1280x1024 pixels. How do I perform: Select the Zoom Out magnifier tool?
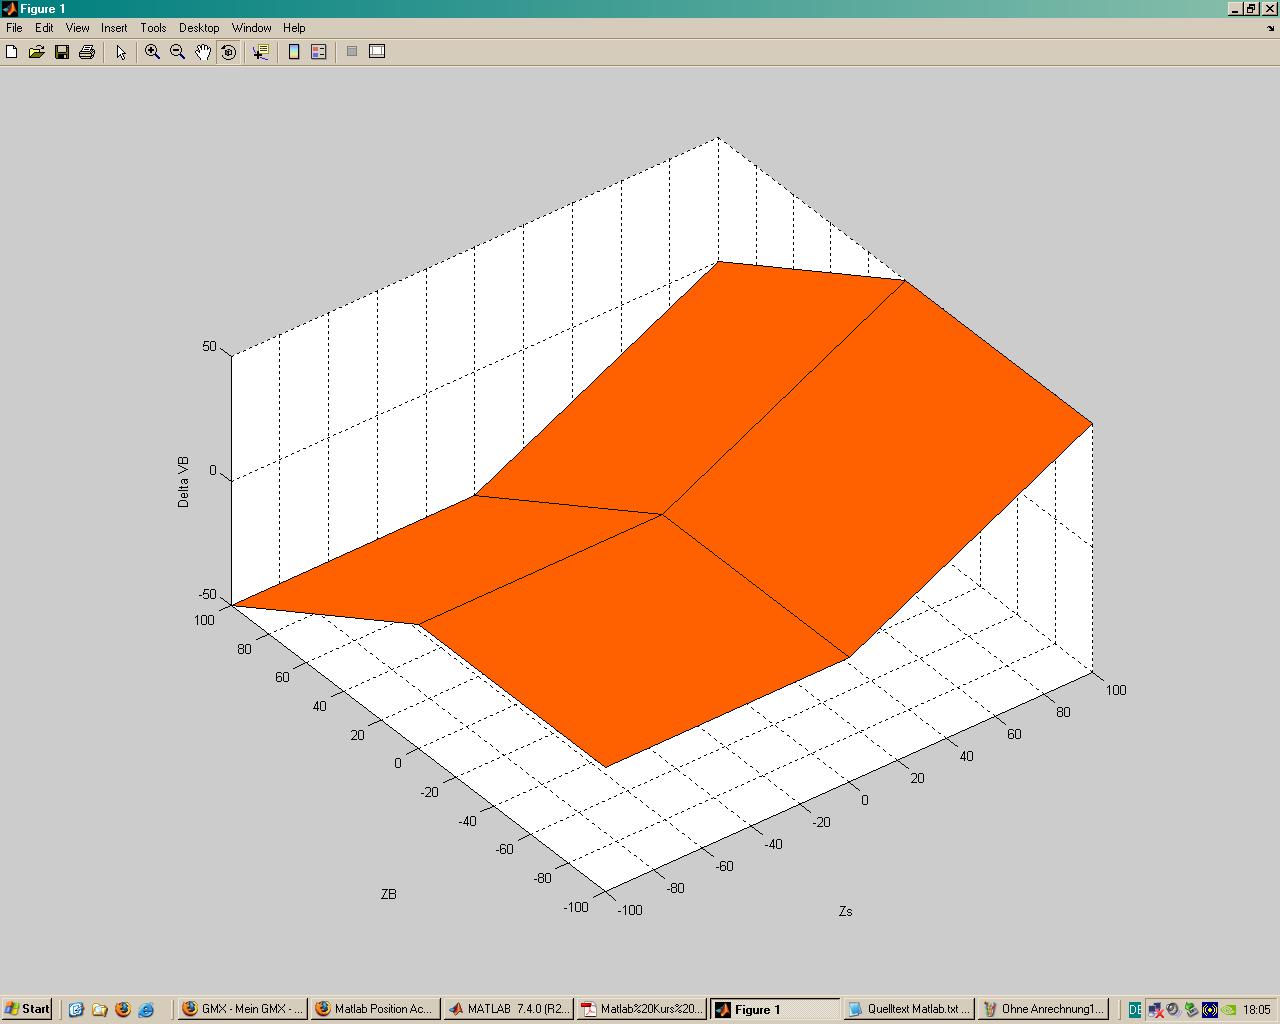[x=178, y=52]
